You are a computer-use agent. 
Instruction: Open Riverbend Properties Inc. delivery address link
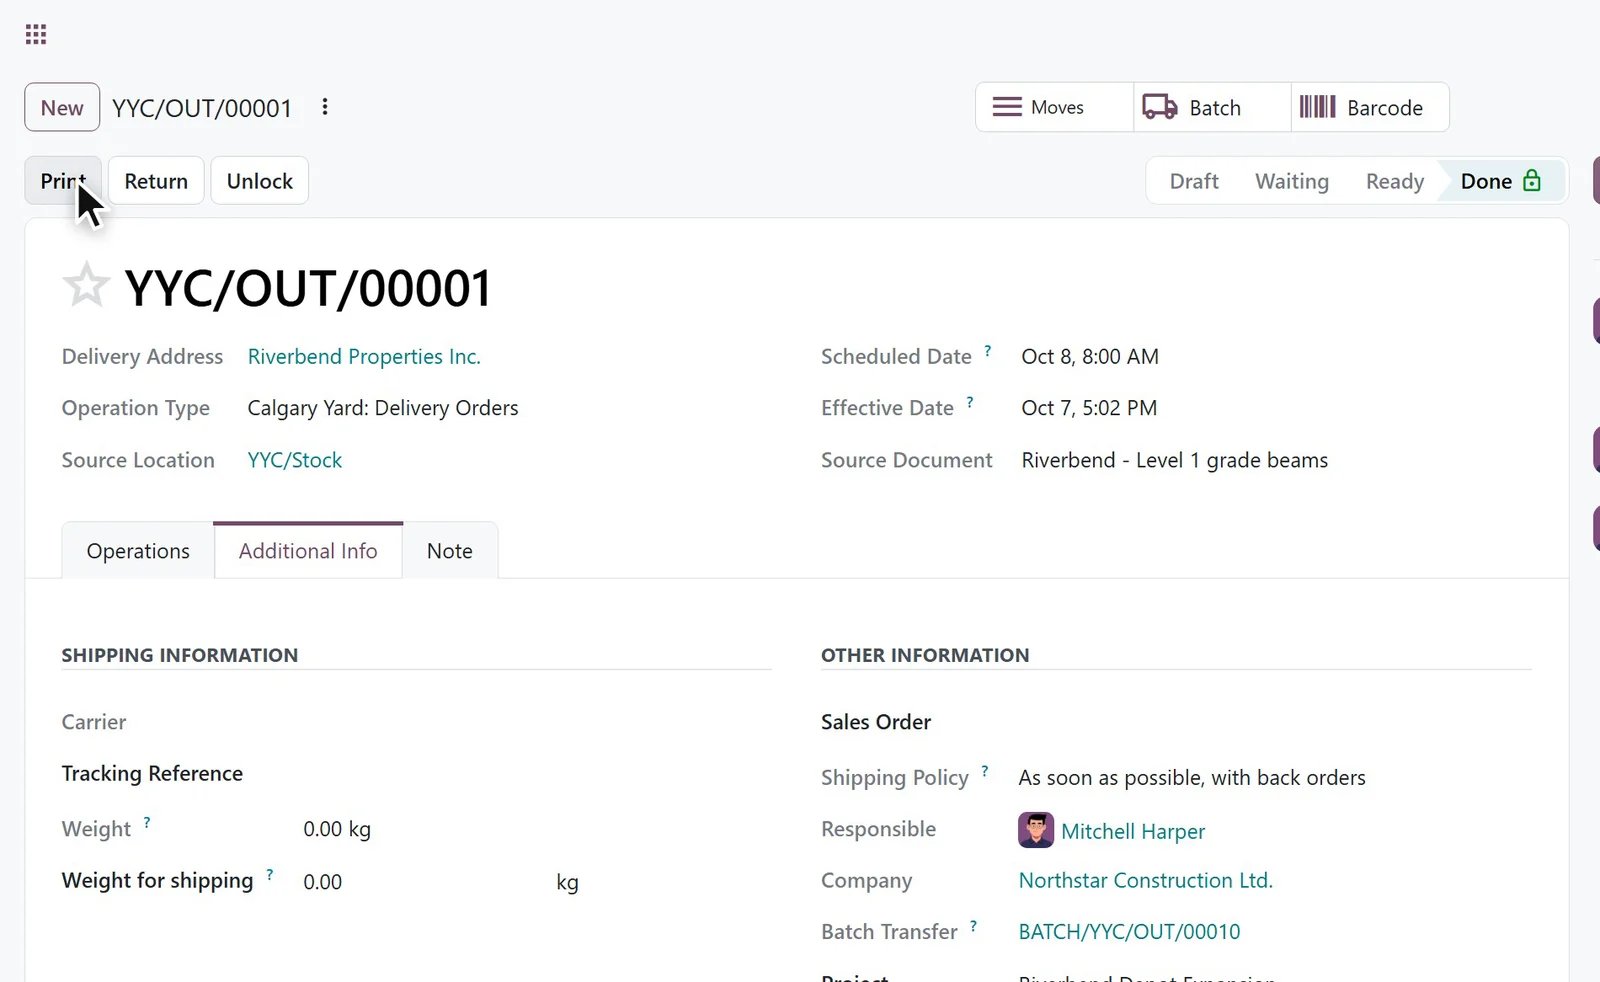(x=364, y=357)
